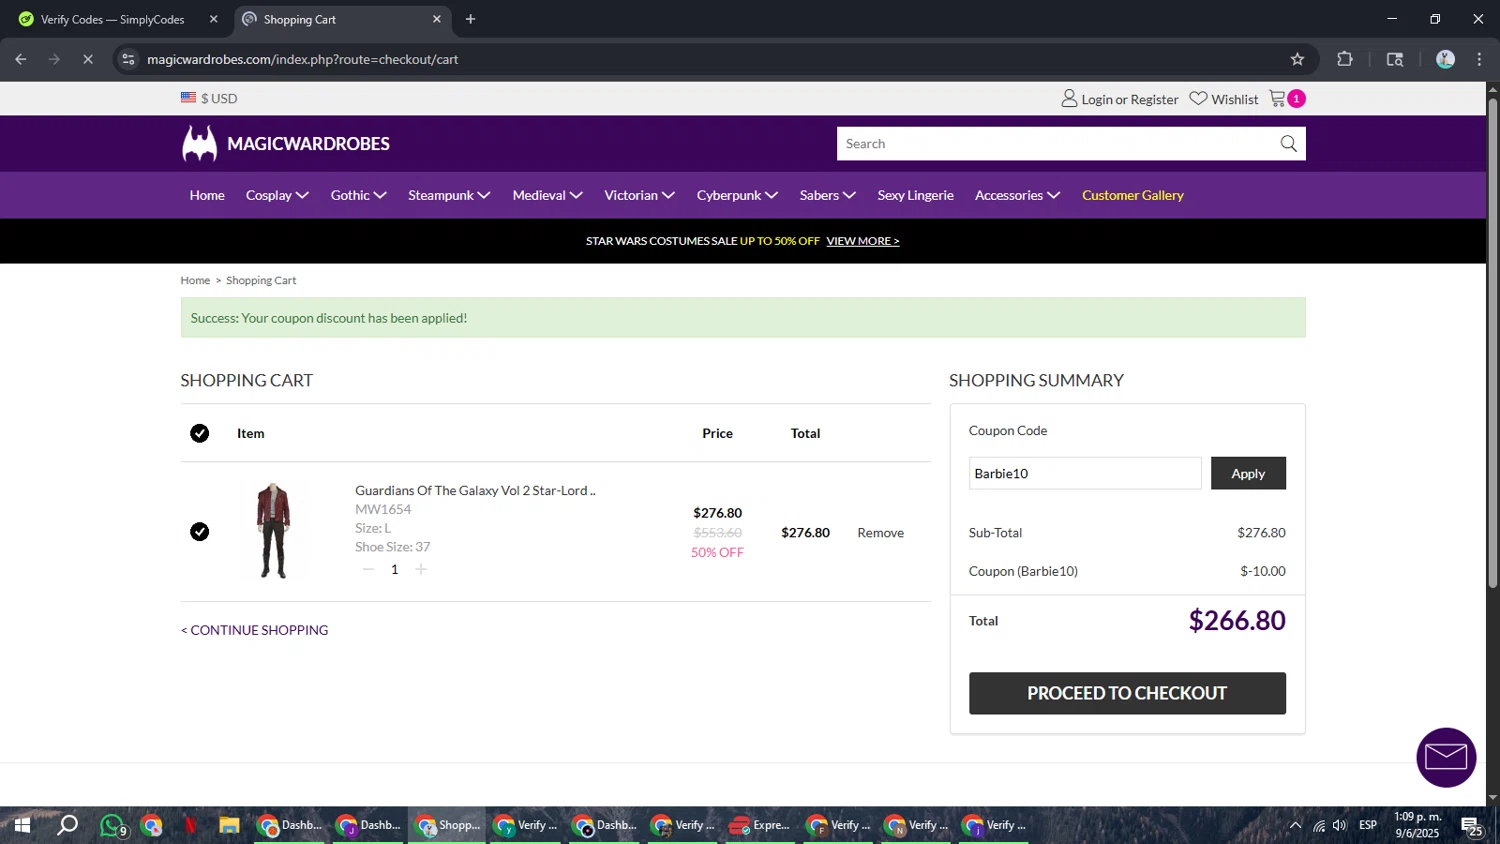Expand the Steampunk menu
The height and width of the screenshot is (844, 1500).
coord(449,195)
